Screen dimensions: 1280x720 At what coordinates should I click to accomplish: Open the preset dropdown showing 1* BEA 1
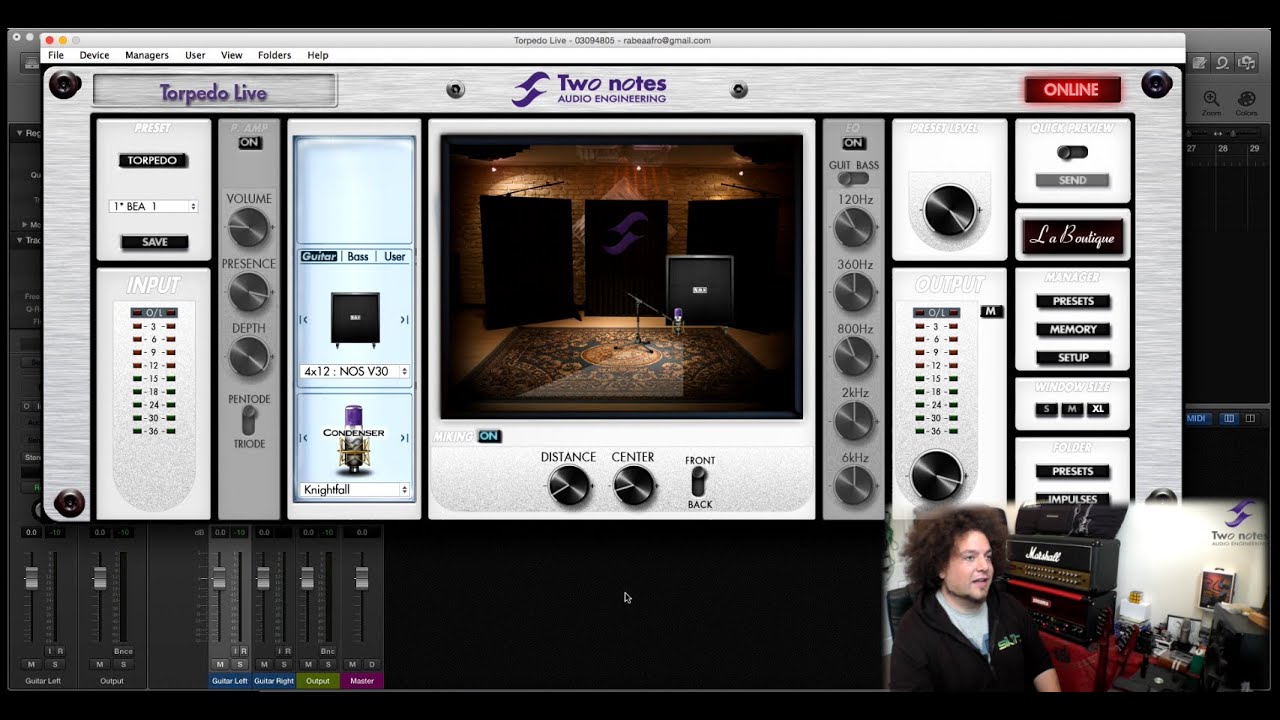[x=153, y=206]
